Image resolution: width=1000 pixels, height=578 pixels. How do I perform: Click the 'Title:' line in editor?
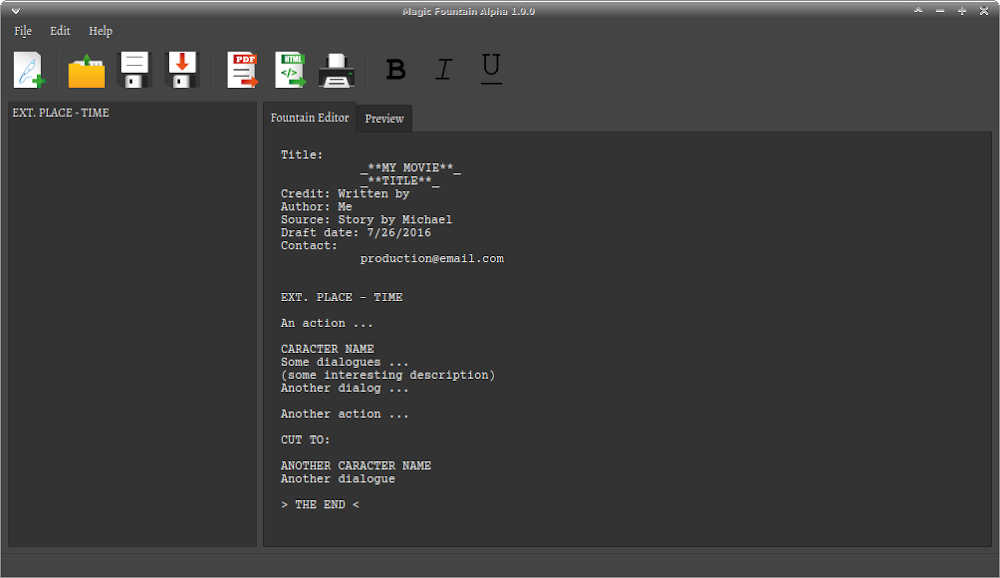(302, 155)
